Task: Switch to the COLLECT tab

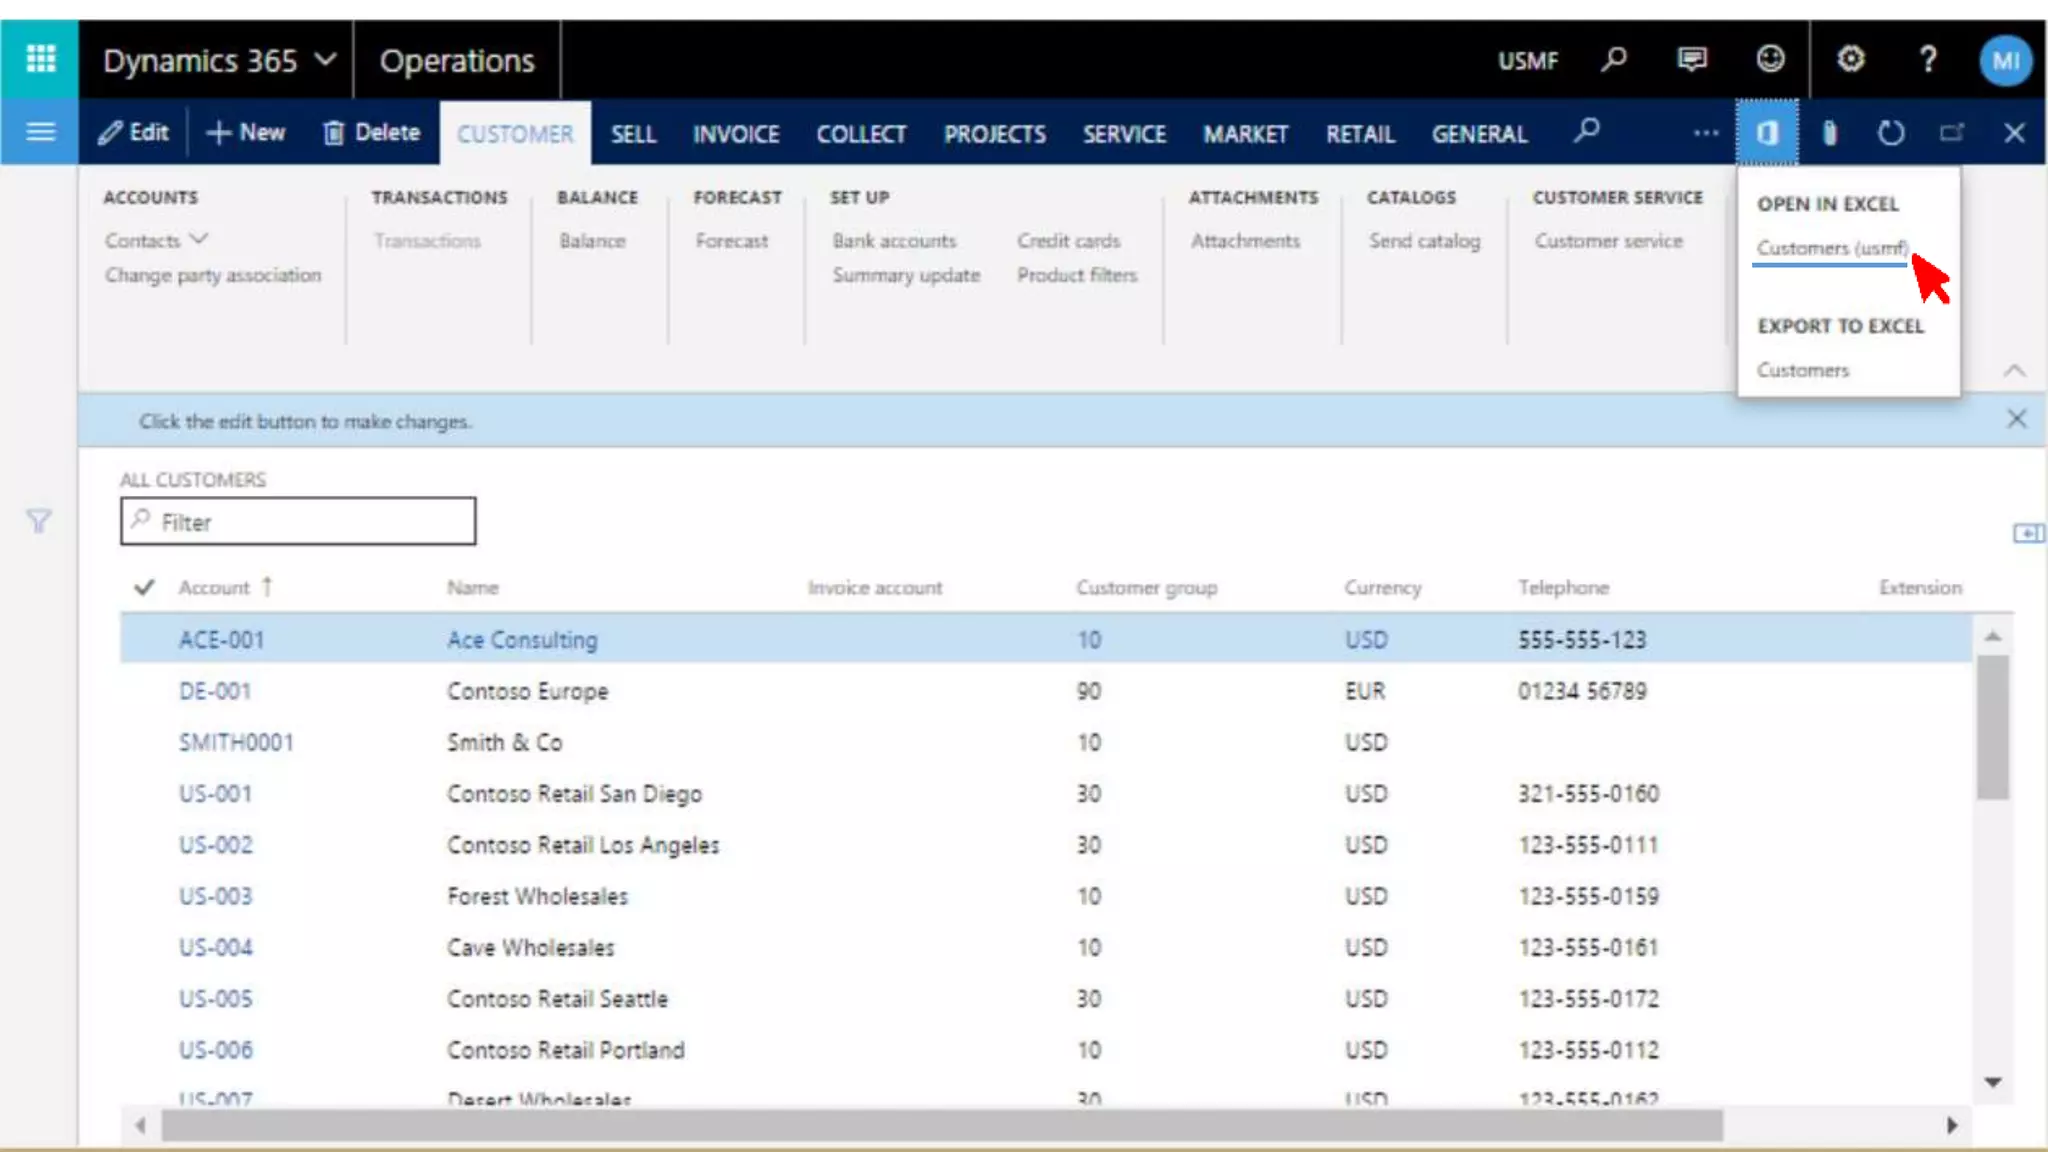Action: (x=860, y=134)
